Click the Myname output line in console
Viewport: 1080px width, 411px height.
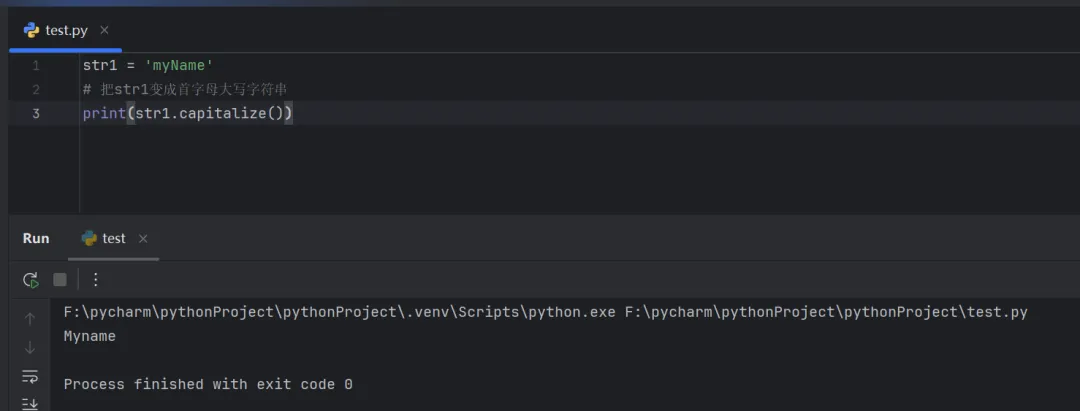click(x=90, y=336)
